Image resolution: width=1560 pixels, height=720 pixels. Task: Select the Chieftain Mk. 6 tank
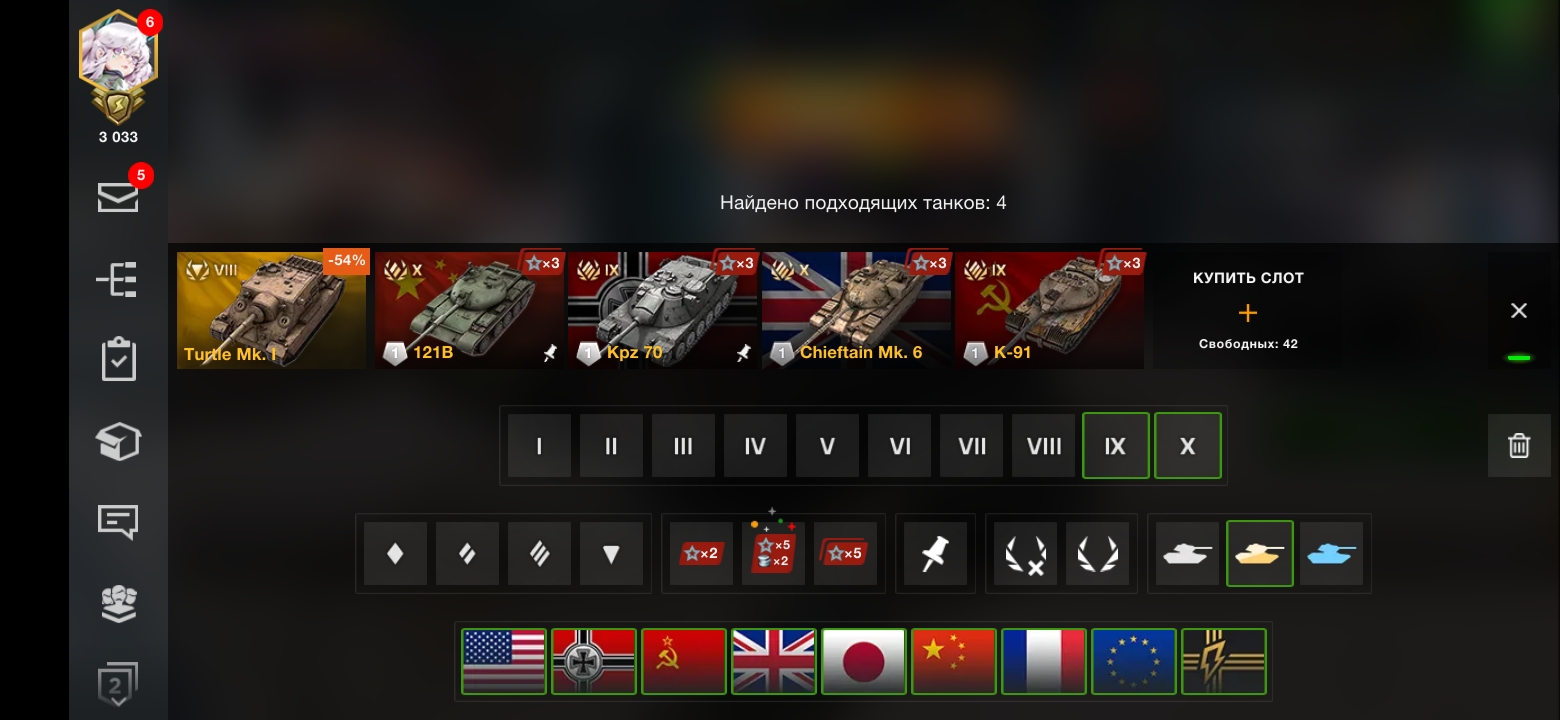point(856,310)
